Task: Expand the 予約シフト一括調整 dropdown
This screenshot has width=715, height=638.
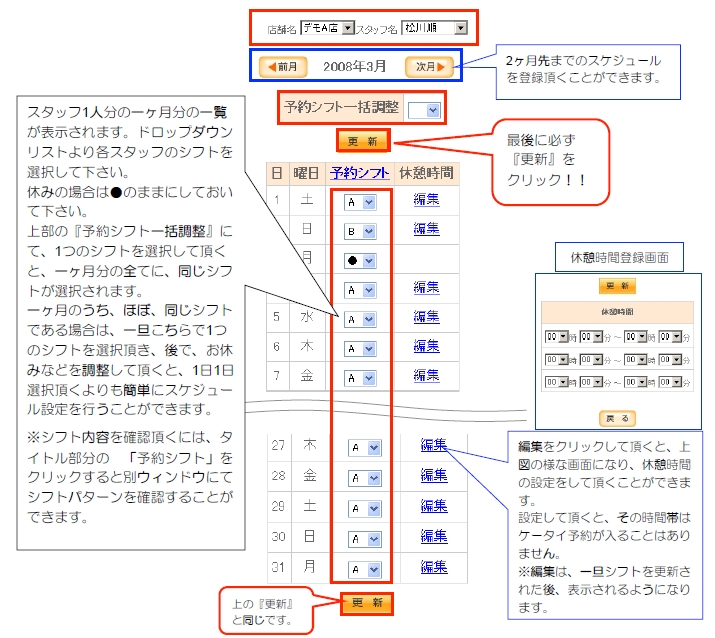Action: (425, 109)
